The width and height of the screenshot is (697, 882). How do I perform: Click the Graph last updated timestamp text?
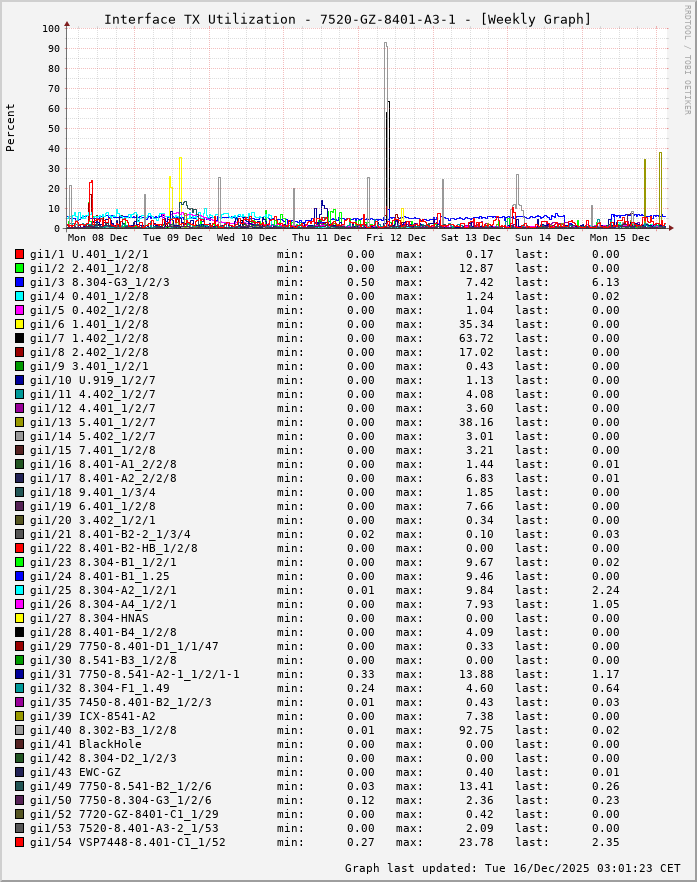pos(512,868)
